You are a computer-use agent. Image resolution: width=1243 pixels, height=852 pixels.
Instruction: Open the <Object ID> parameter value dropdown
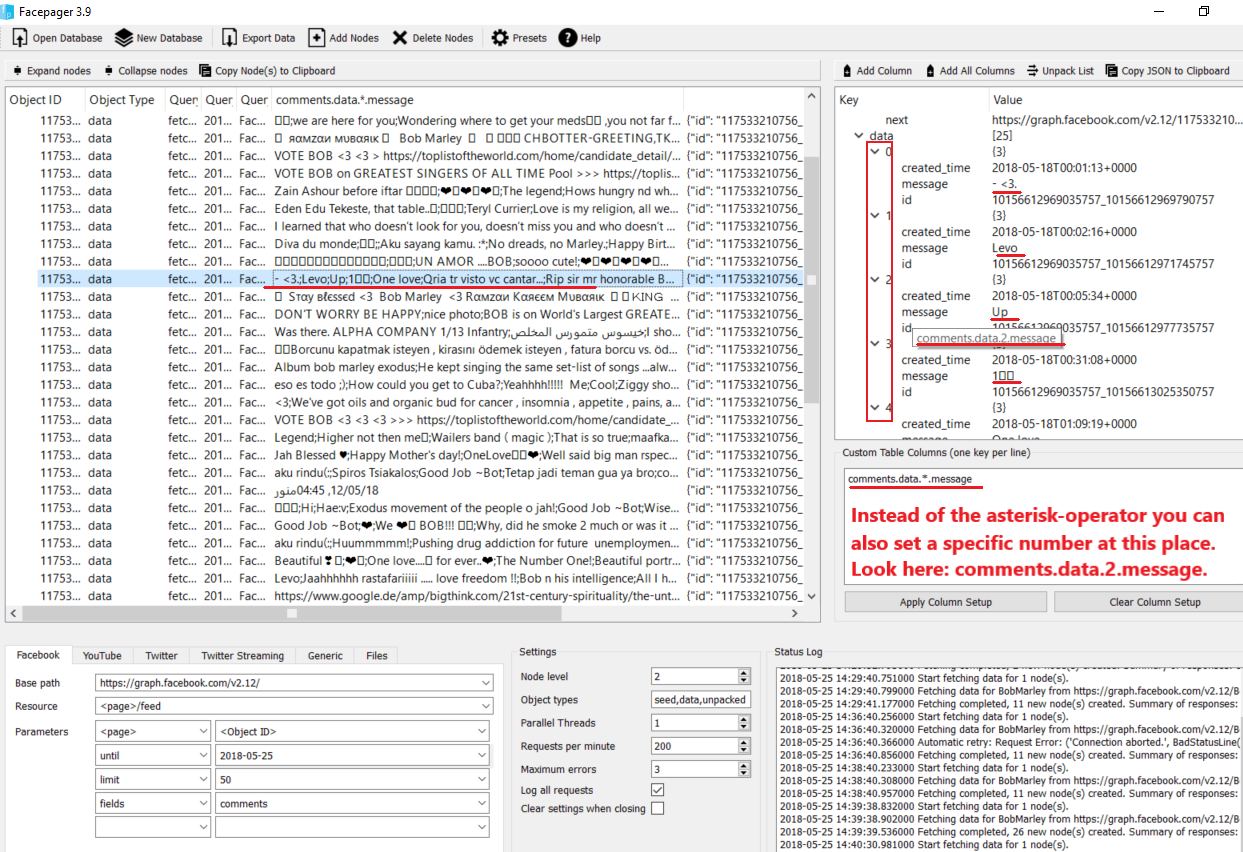[x=353, y=732]
